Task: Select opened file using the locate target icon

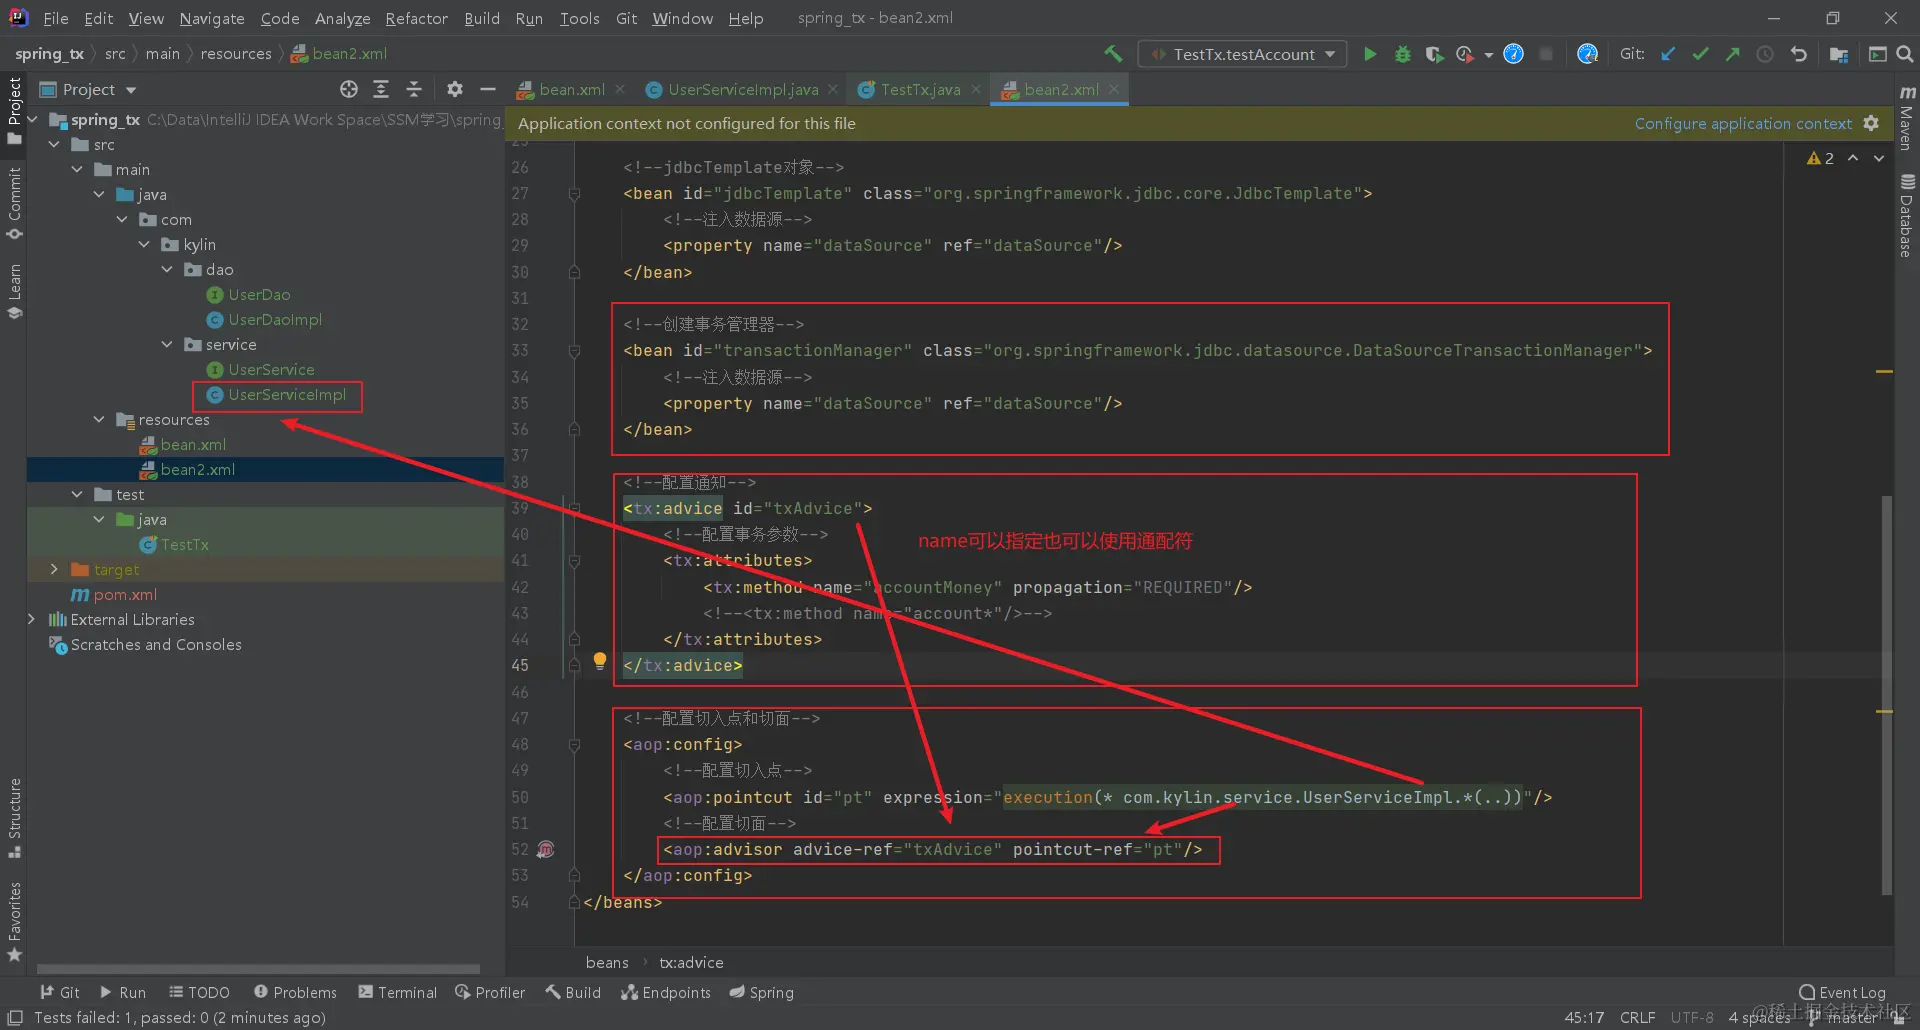Action: 348,90
